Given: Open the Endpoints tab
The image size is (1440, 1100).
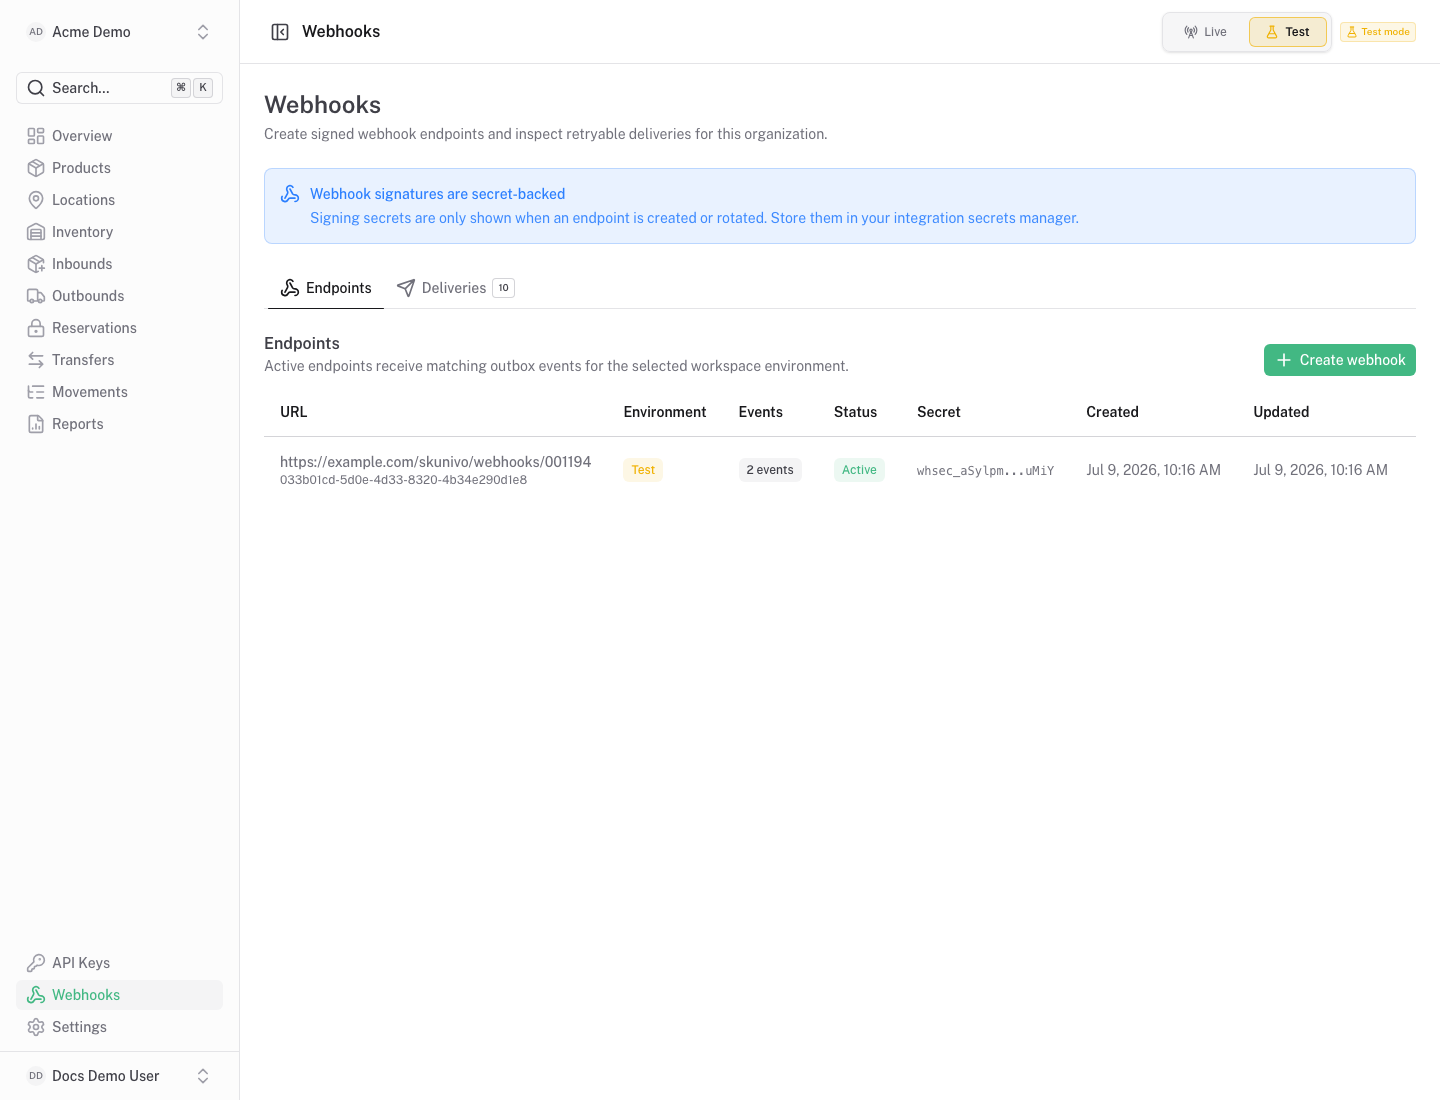Looking at the screenshot, I should click(326, 288).
